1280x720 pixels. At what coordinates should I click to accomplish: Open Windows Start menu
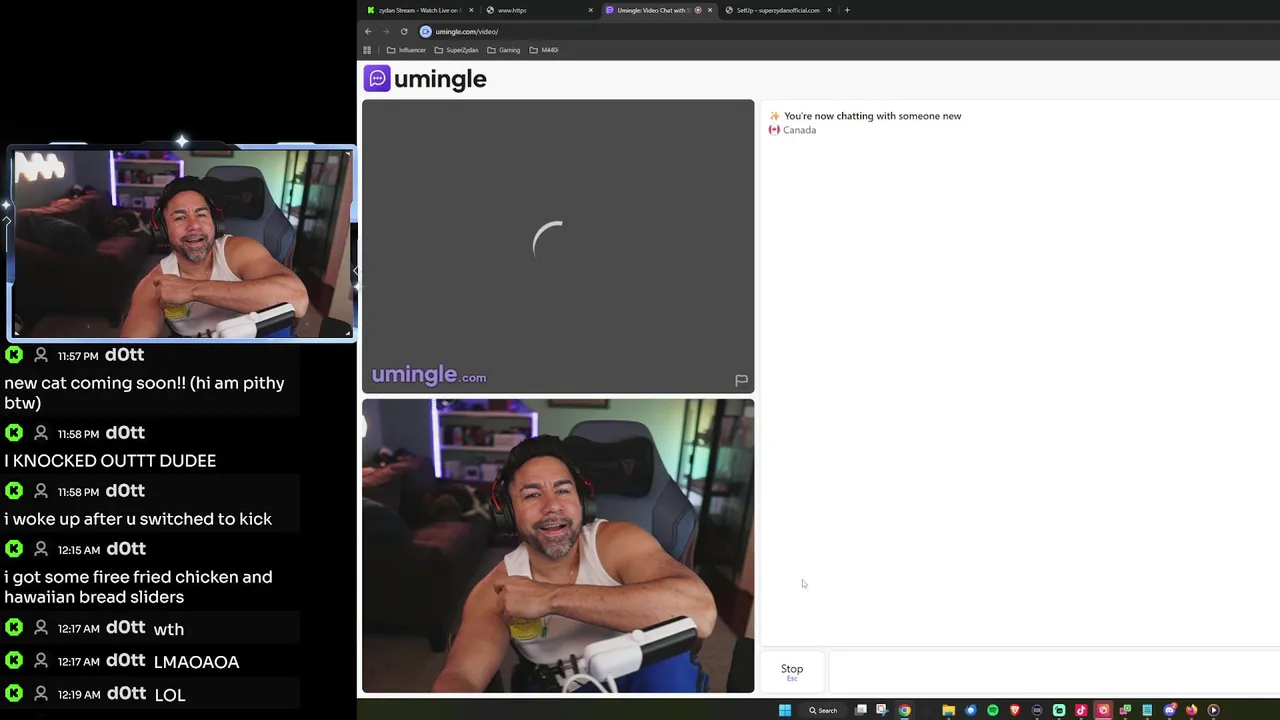785,710
